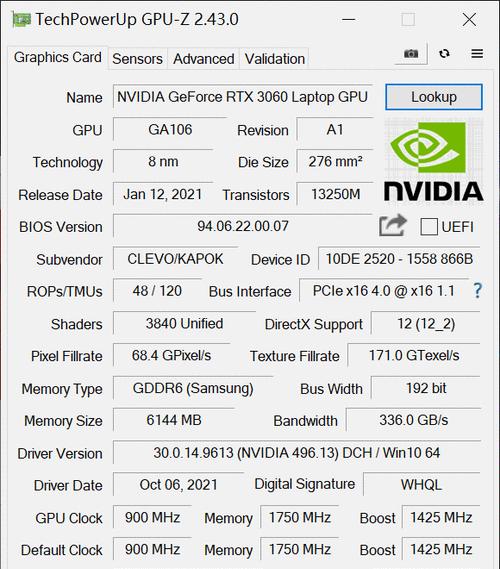
Task: Select the Graphics Card tab
Action: click(x=58, y=57)
